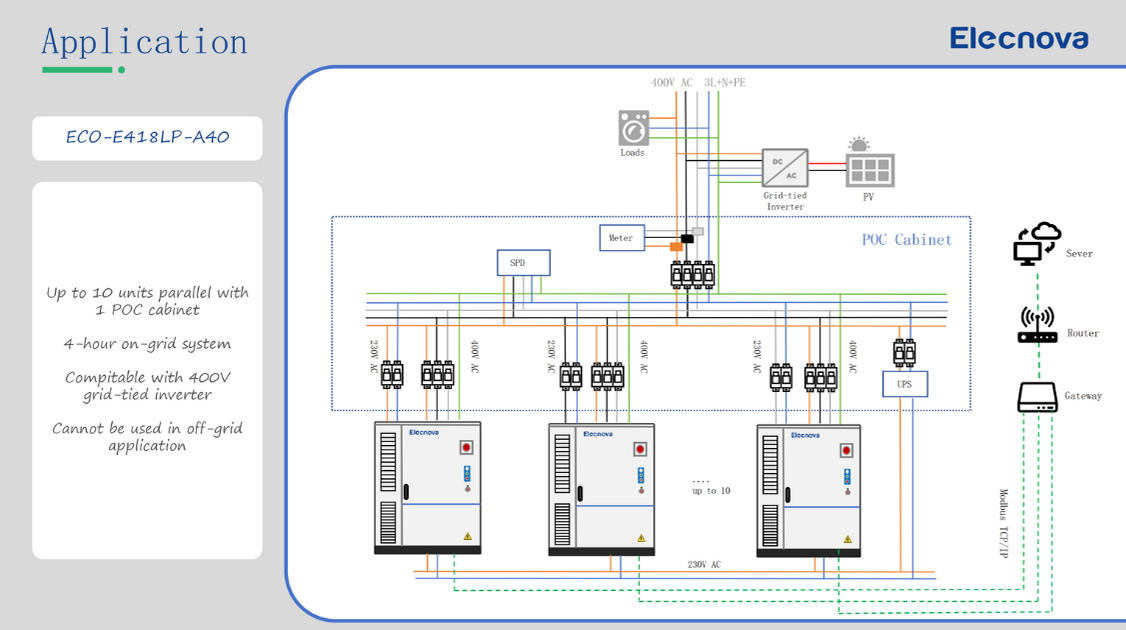This screenshot has width=1126, height=630.
Task: Select the circuit breaker above the UPS
Action: pyautogui.click(x=904, y=353)
